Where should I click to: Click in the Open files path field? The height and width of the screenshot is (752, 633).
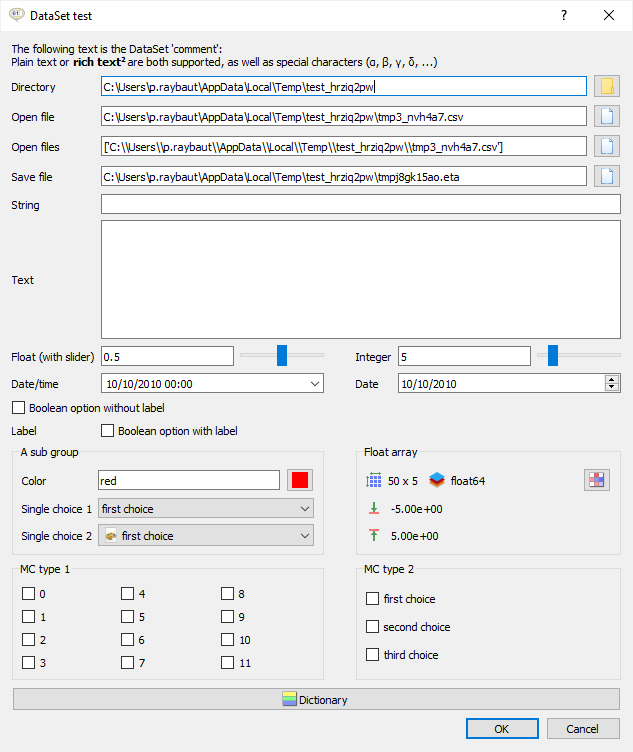(x=344, y=146)
